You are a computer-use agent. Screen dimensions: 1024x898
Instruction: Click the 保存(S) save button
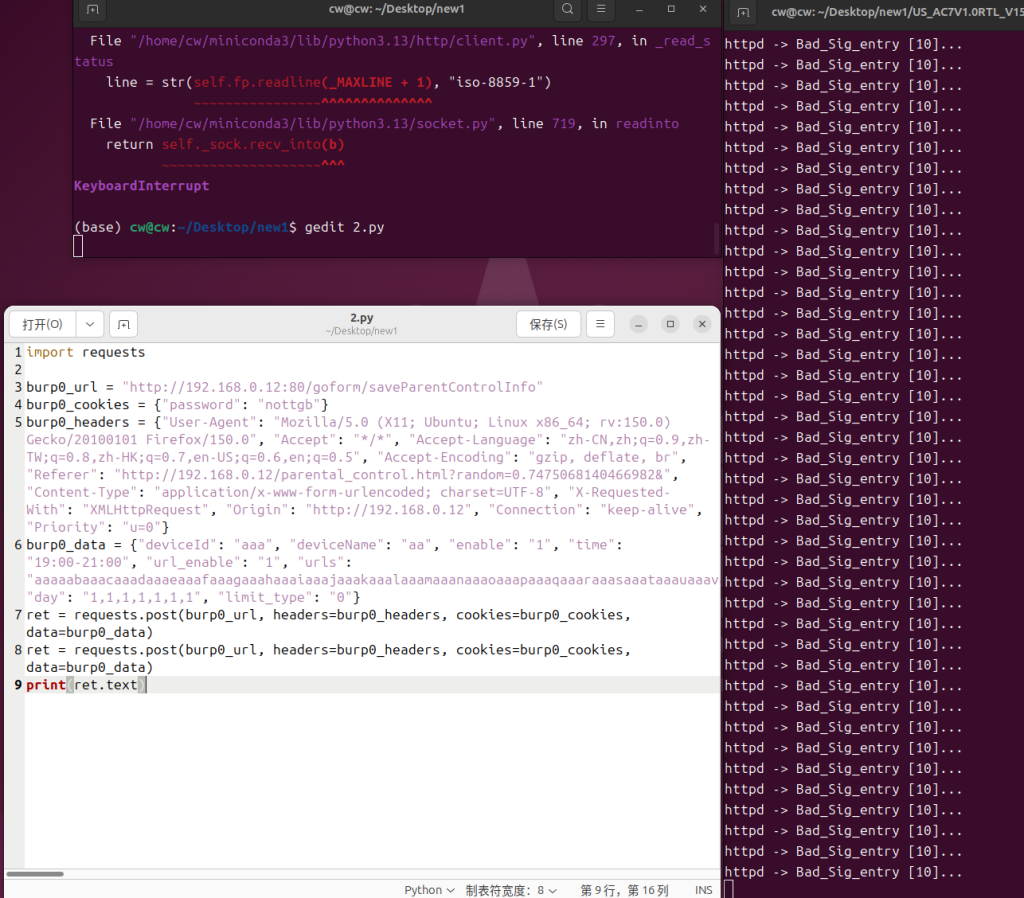tap(548, 324)
